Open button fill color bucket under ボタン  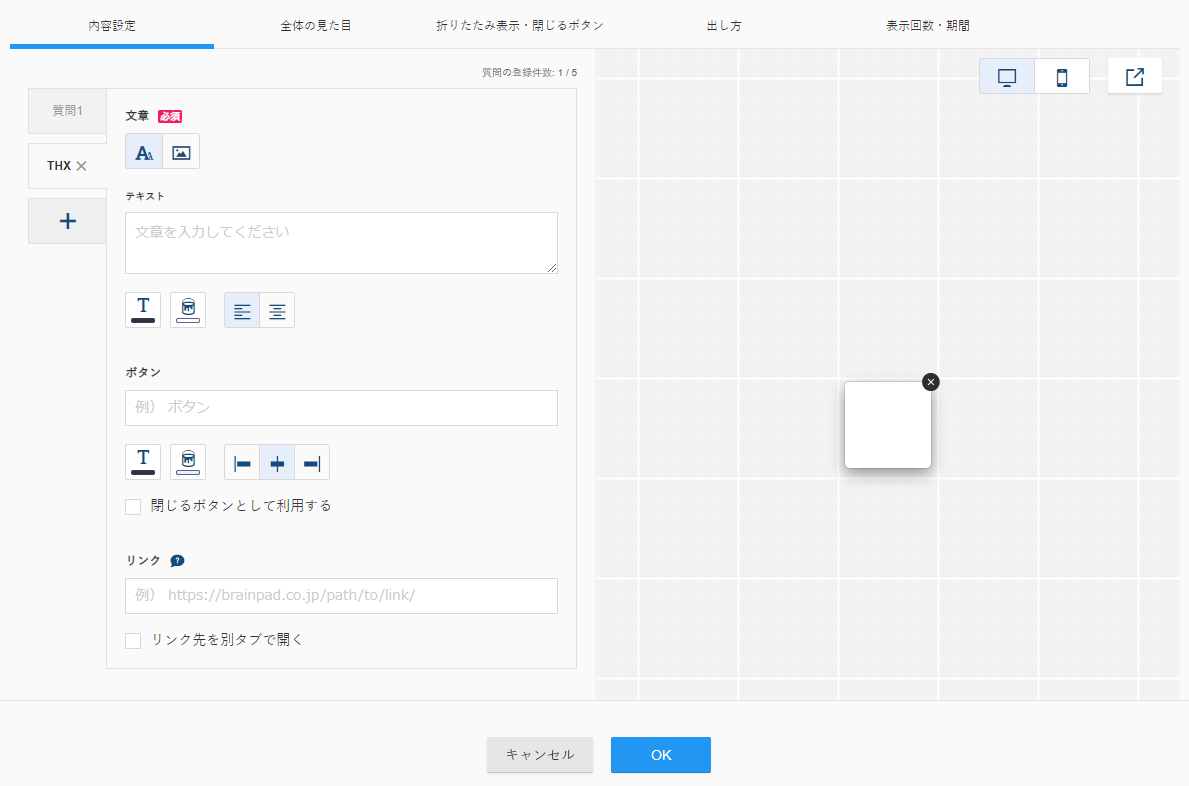(188, 462)
